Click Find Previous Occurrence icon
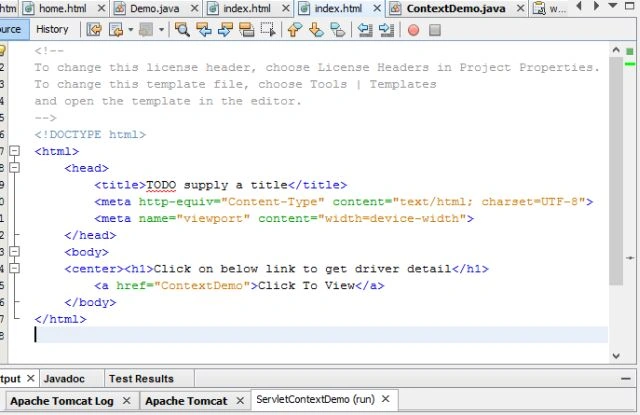The width and height of the screenshot is (640, 415). (x=204, y=30)
